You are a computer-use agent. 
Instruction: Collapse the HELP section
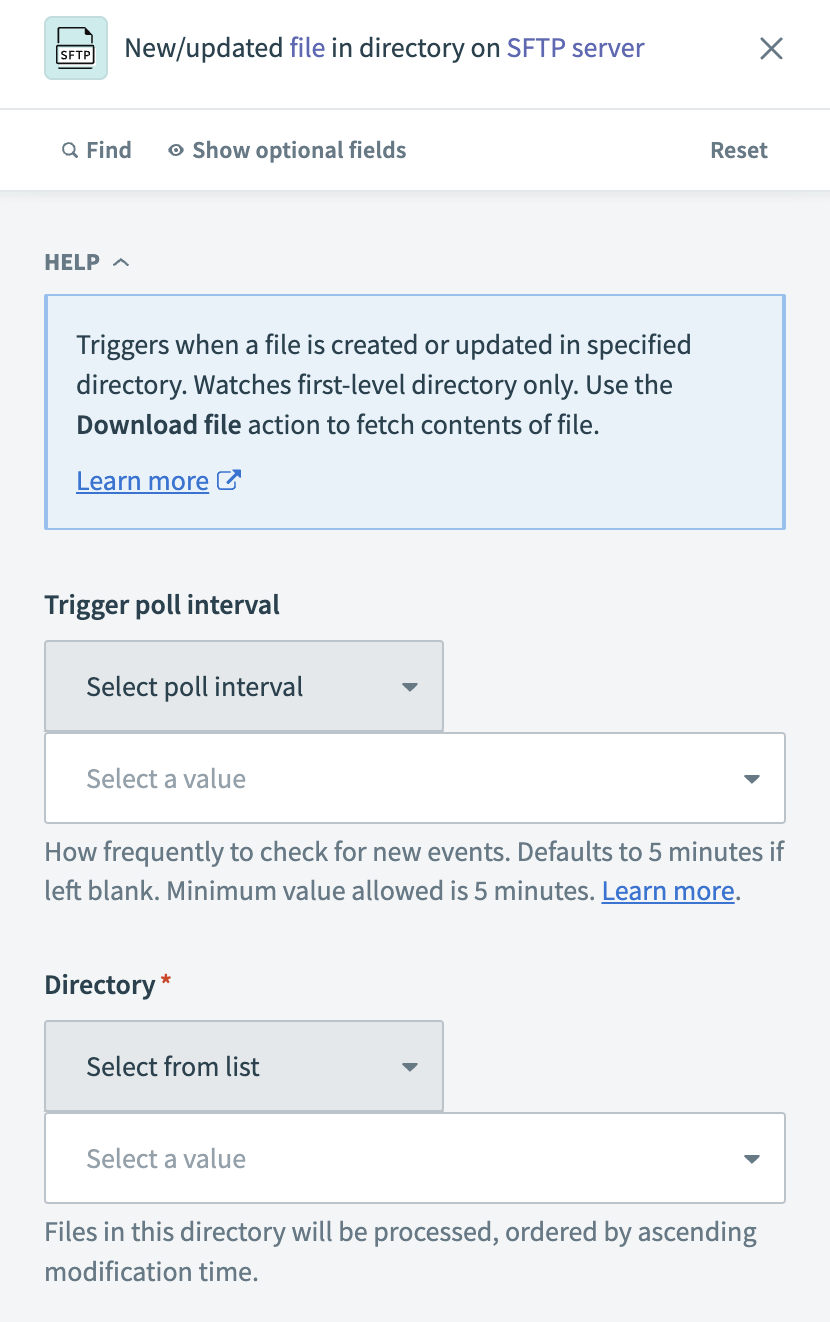(x=121, y=262)
